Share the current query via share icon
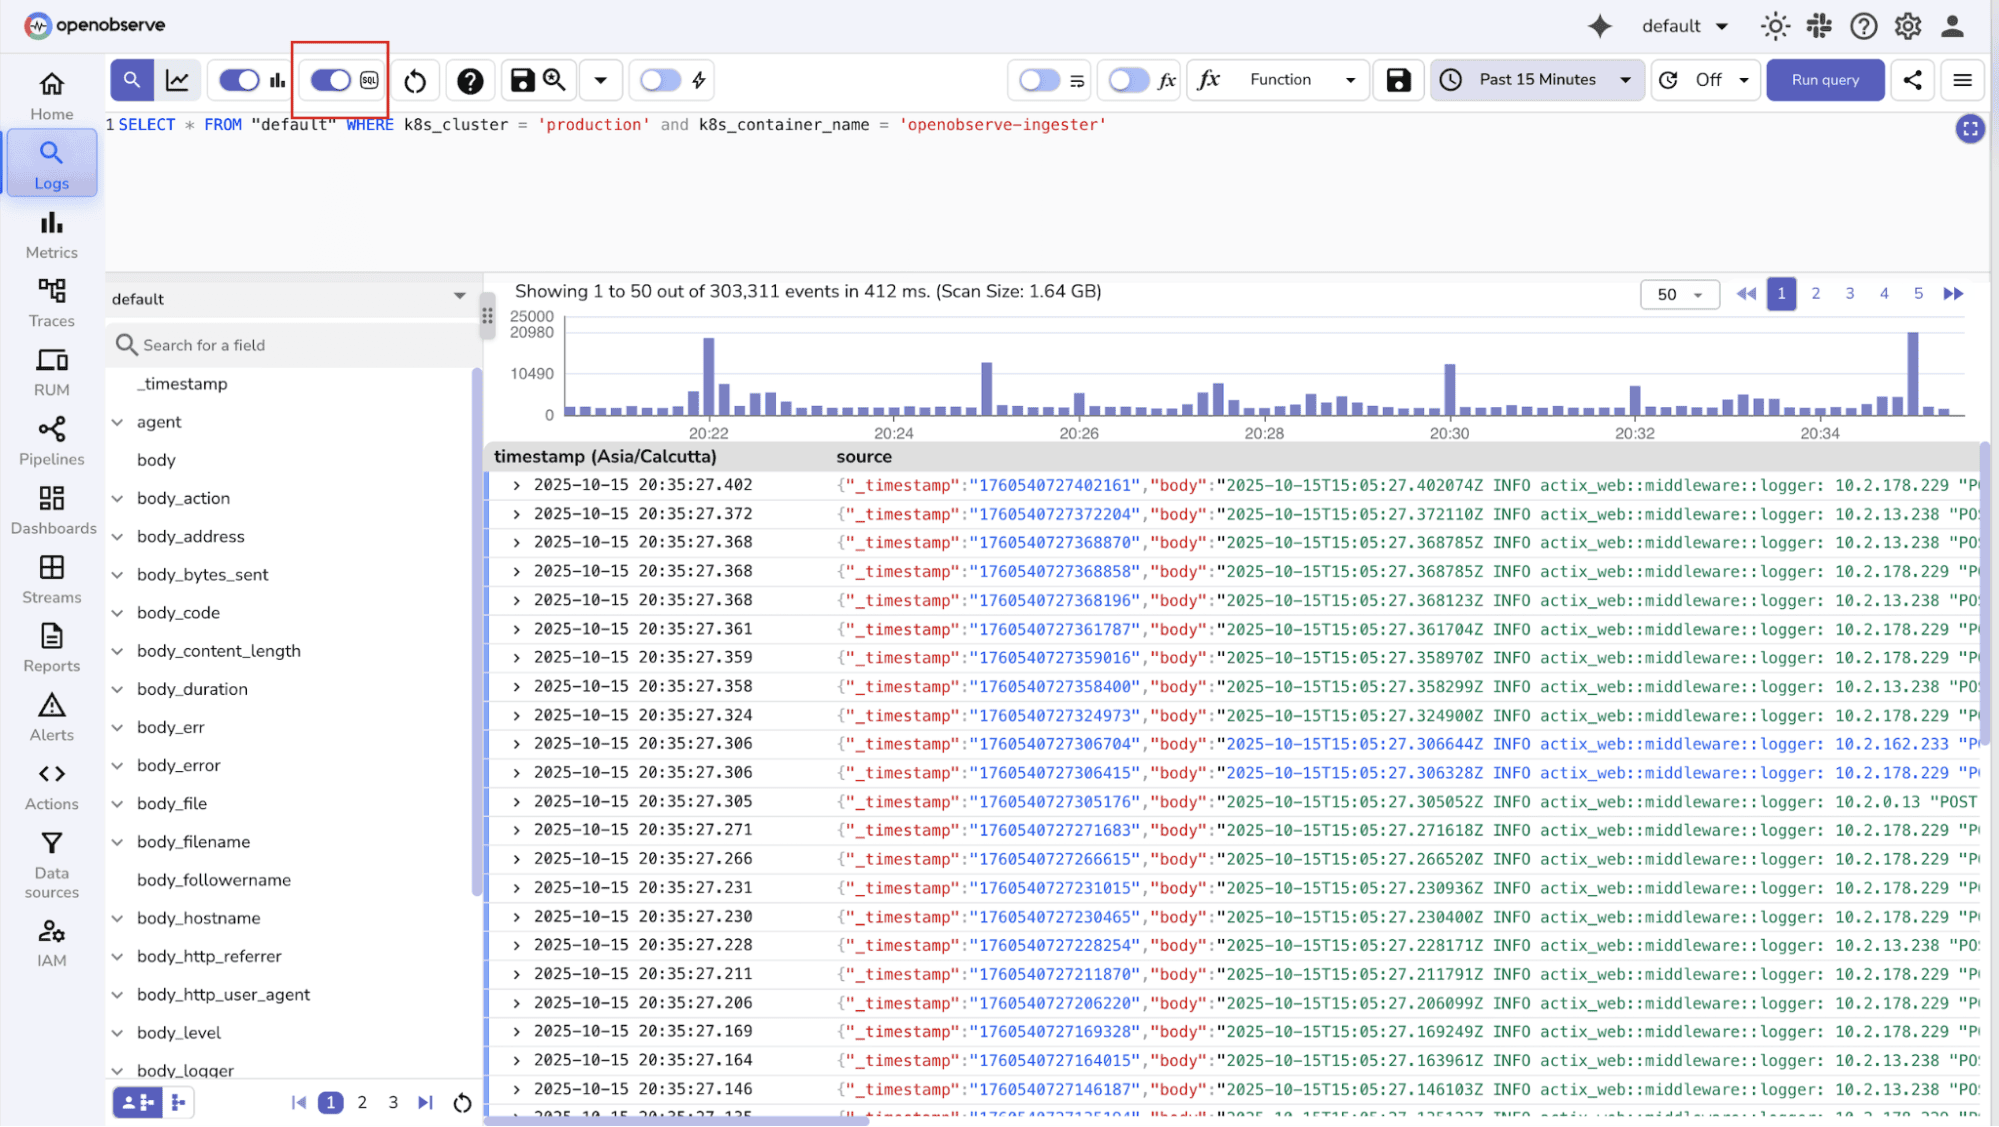 point(1911,80)
